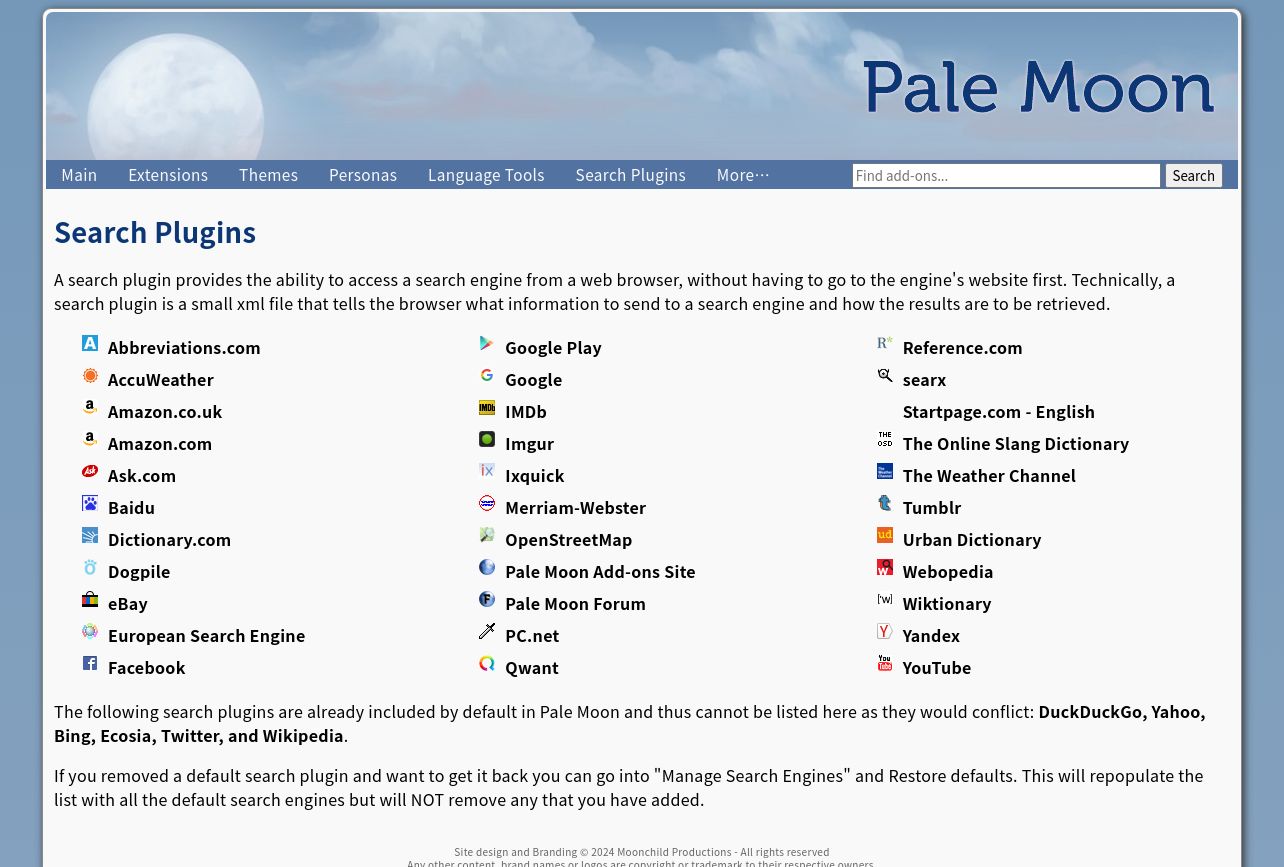Open the Merriam-Webster link
The width and height of the screenshot is (1284, 867).
(x=575, y=508)
